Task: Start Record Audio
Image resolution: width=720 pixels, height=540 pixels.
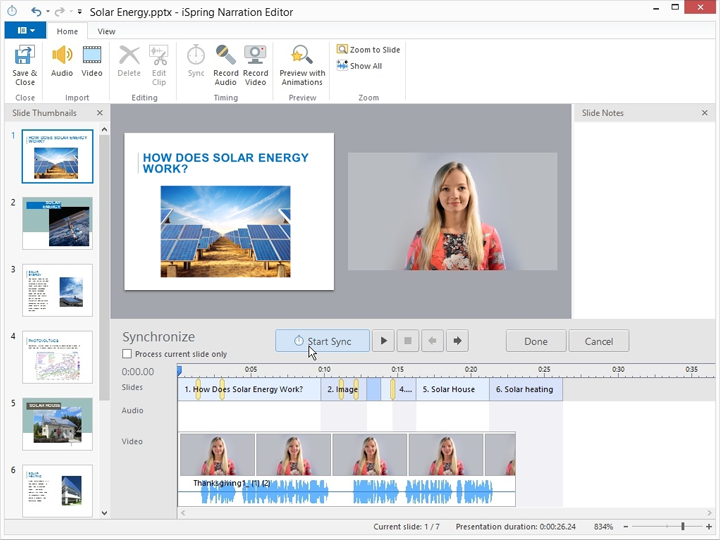Action: pos(225,65)
